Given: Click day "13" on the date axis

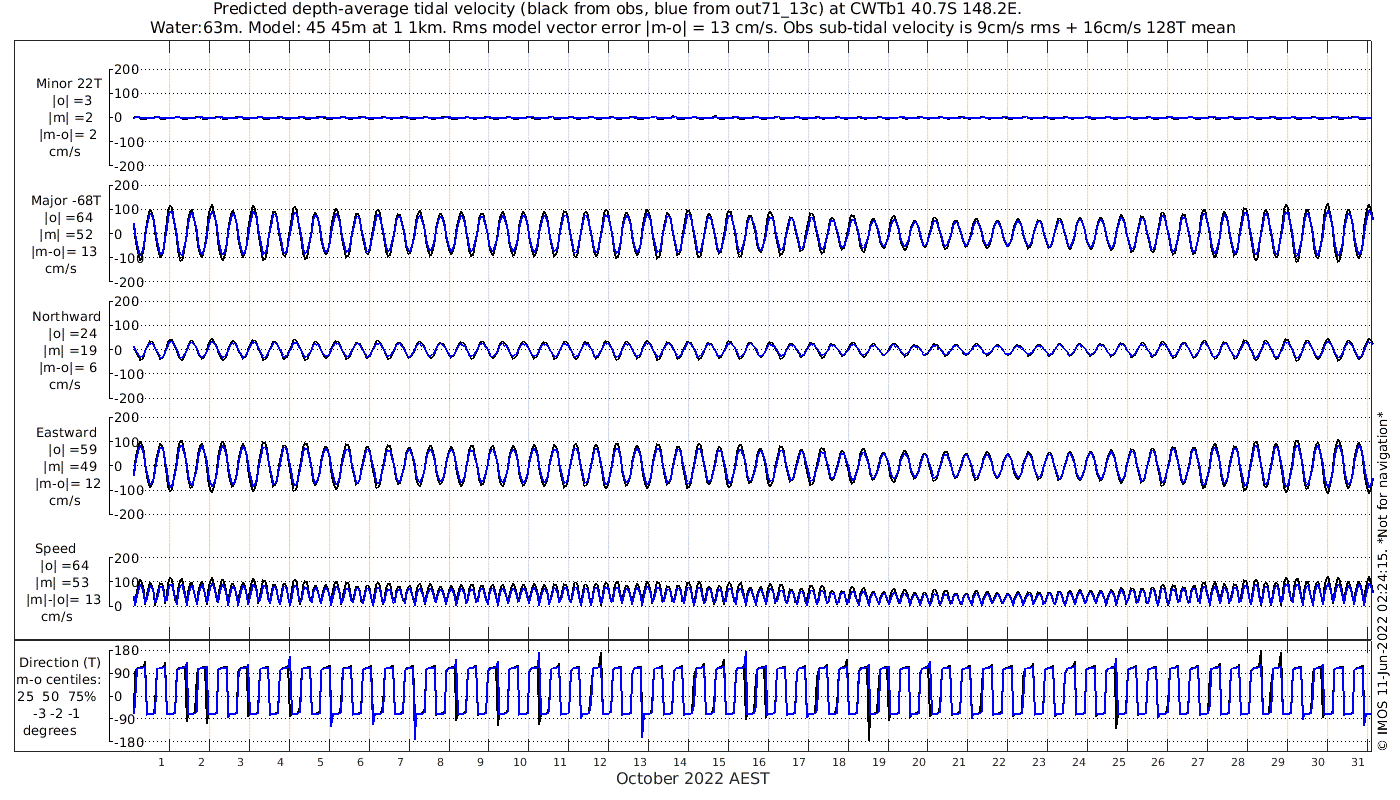Looking at the screenshot, I should (639, 762).
